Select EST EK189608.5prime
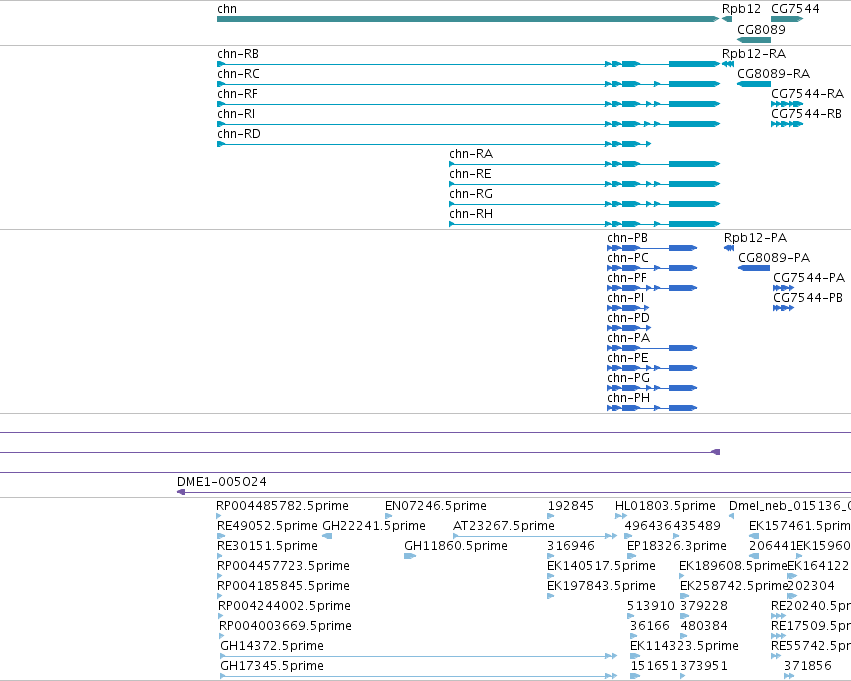Image resolution: width=851 pixels, height=681 pixels. point(733,567)
